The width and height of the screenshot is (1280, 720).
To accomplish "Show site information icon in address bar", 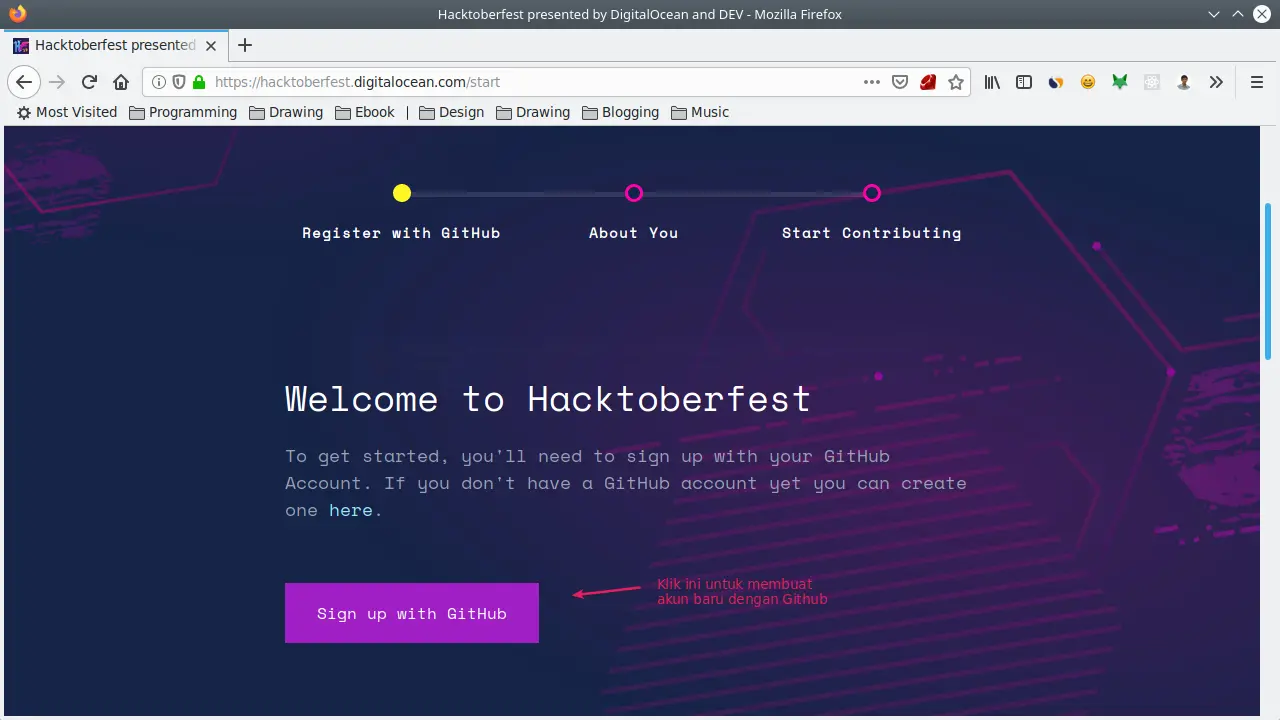I will click(159, 82).
